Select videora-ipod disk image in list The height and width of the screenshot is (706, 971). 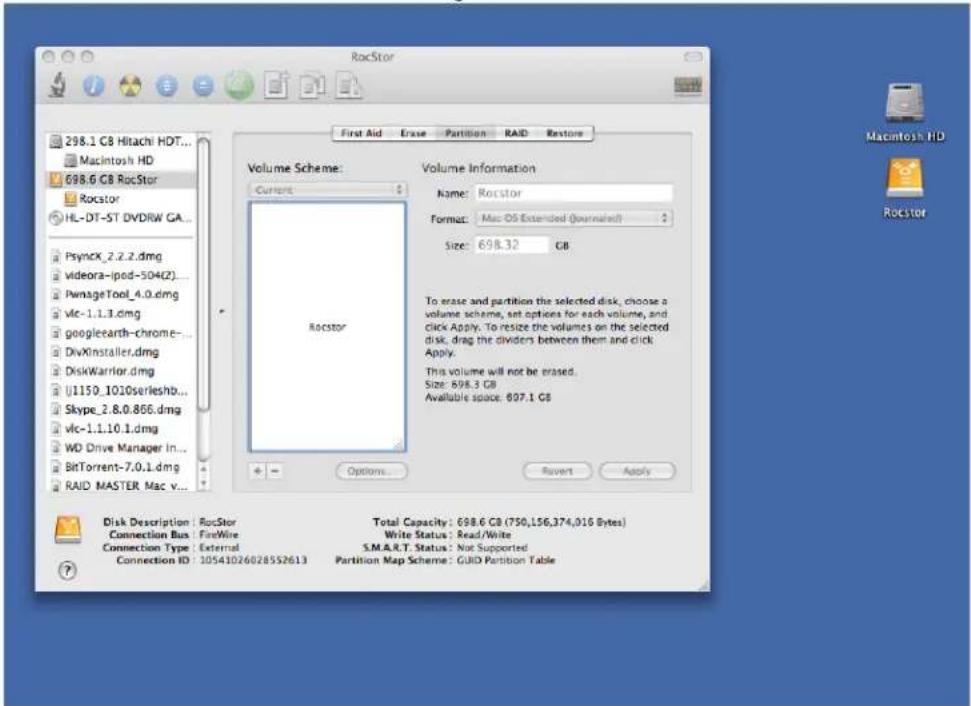(x=121, y=276)
